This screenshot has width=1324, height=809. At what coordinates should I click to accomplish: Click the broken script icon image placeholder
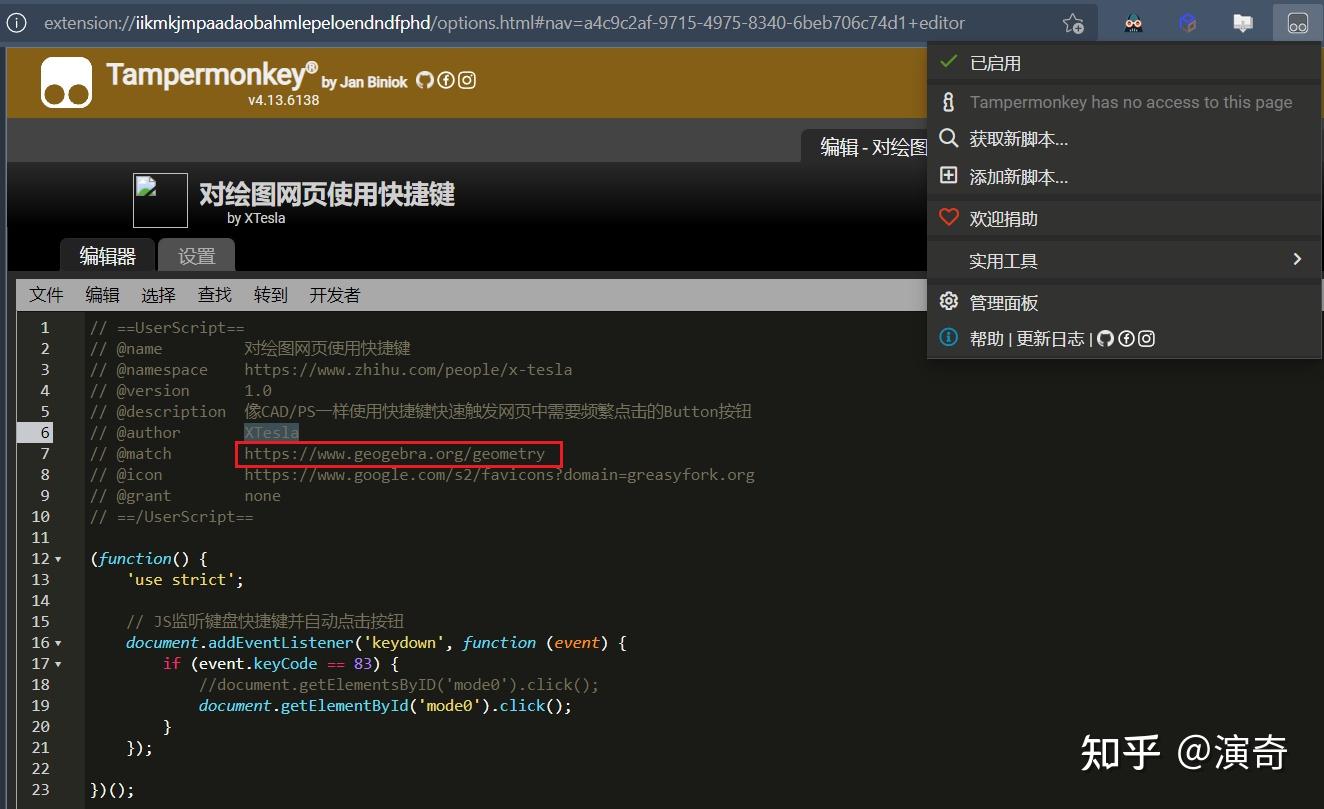160,200
